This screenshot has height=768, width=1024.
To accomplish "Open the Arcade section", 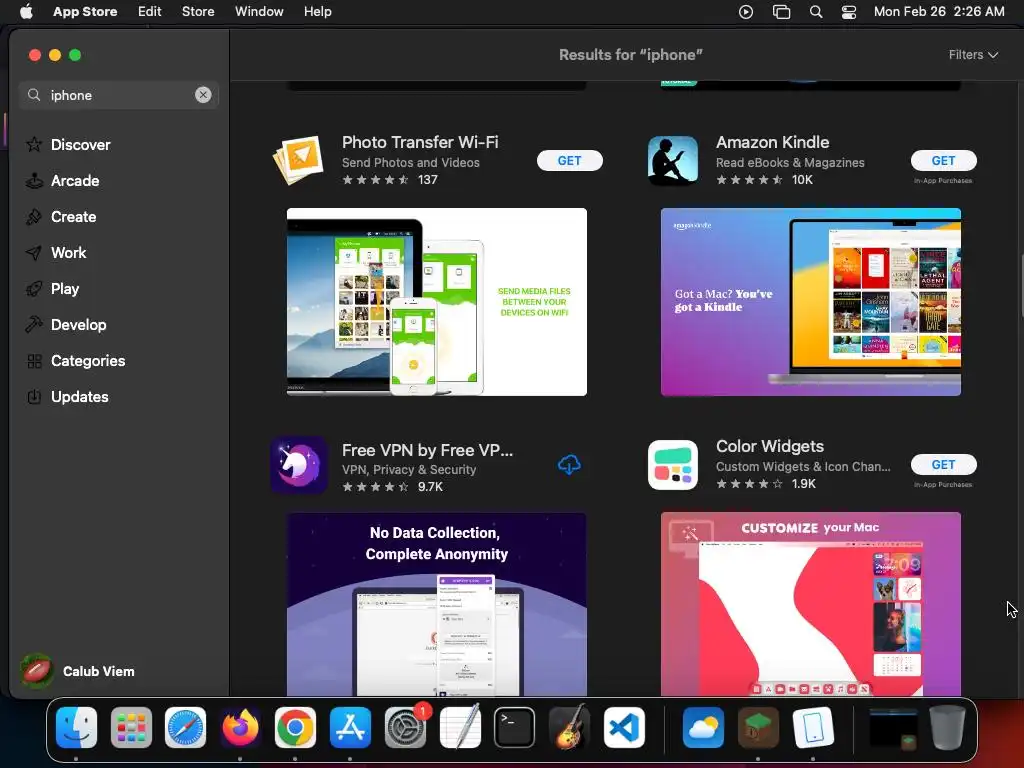I will coord(63,180).
